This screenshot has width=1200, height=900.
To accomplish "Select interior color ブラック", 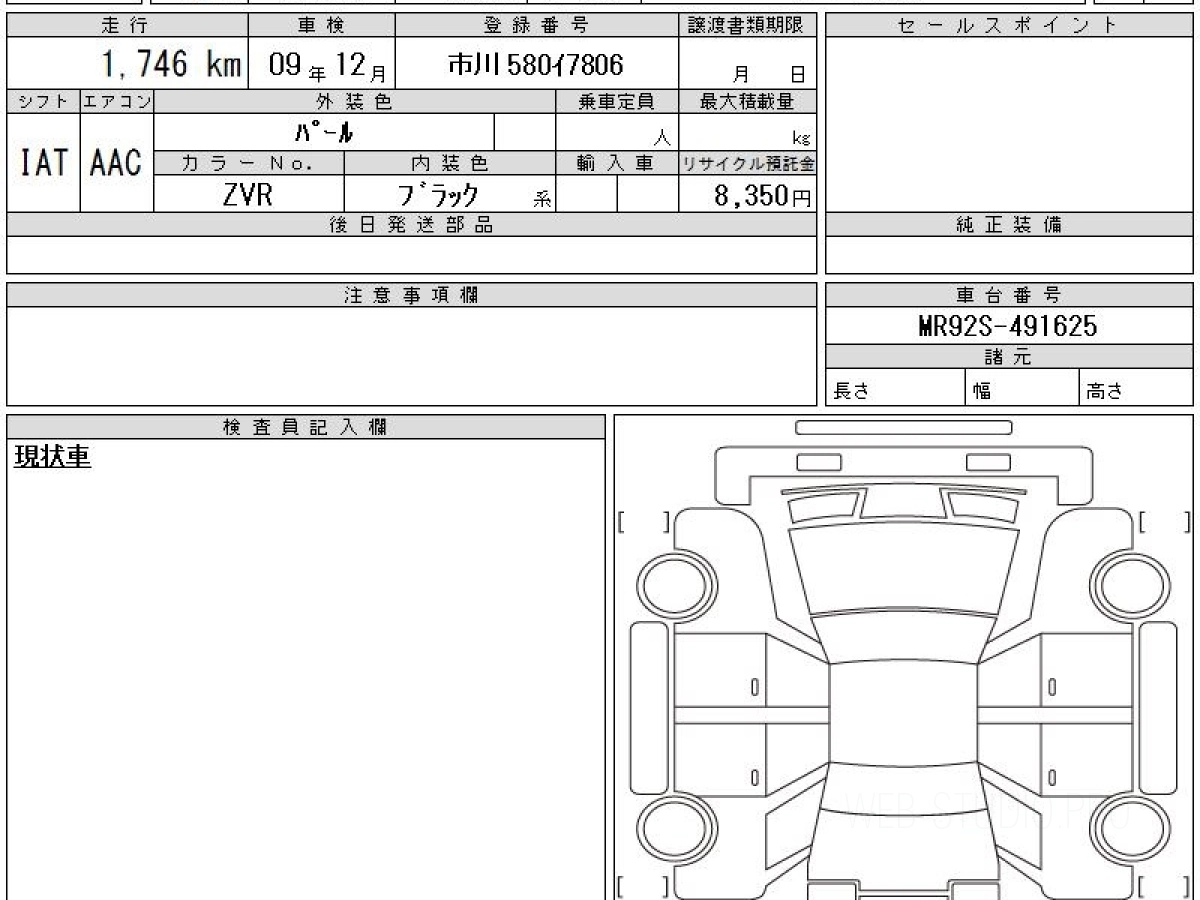I will point(438,194).
